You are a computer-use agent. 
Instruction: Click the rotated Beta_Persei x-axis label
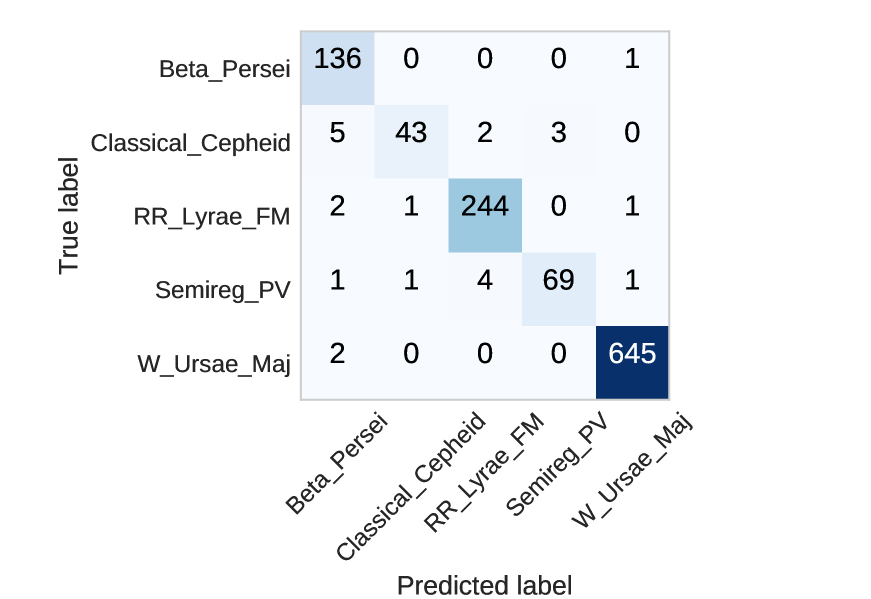coord(336,467)
